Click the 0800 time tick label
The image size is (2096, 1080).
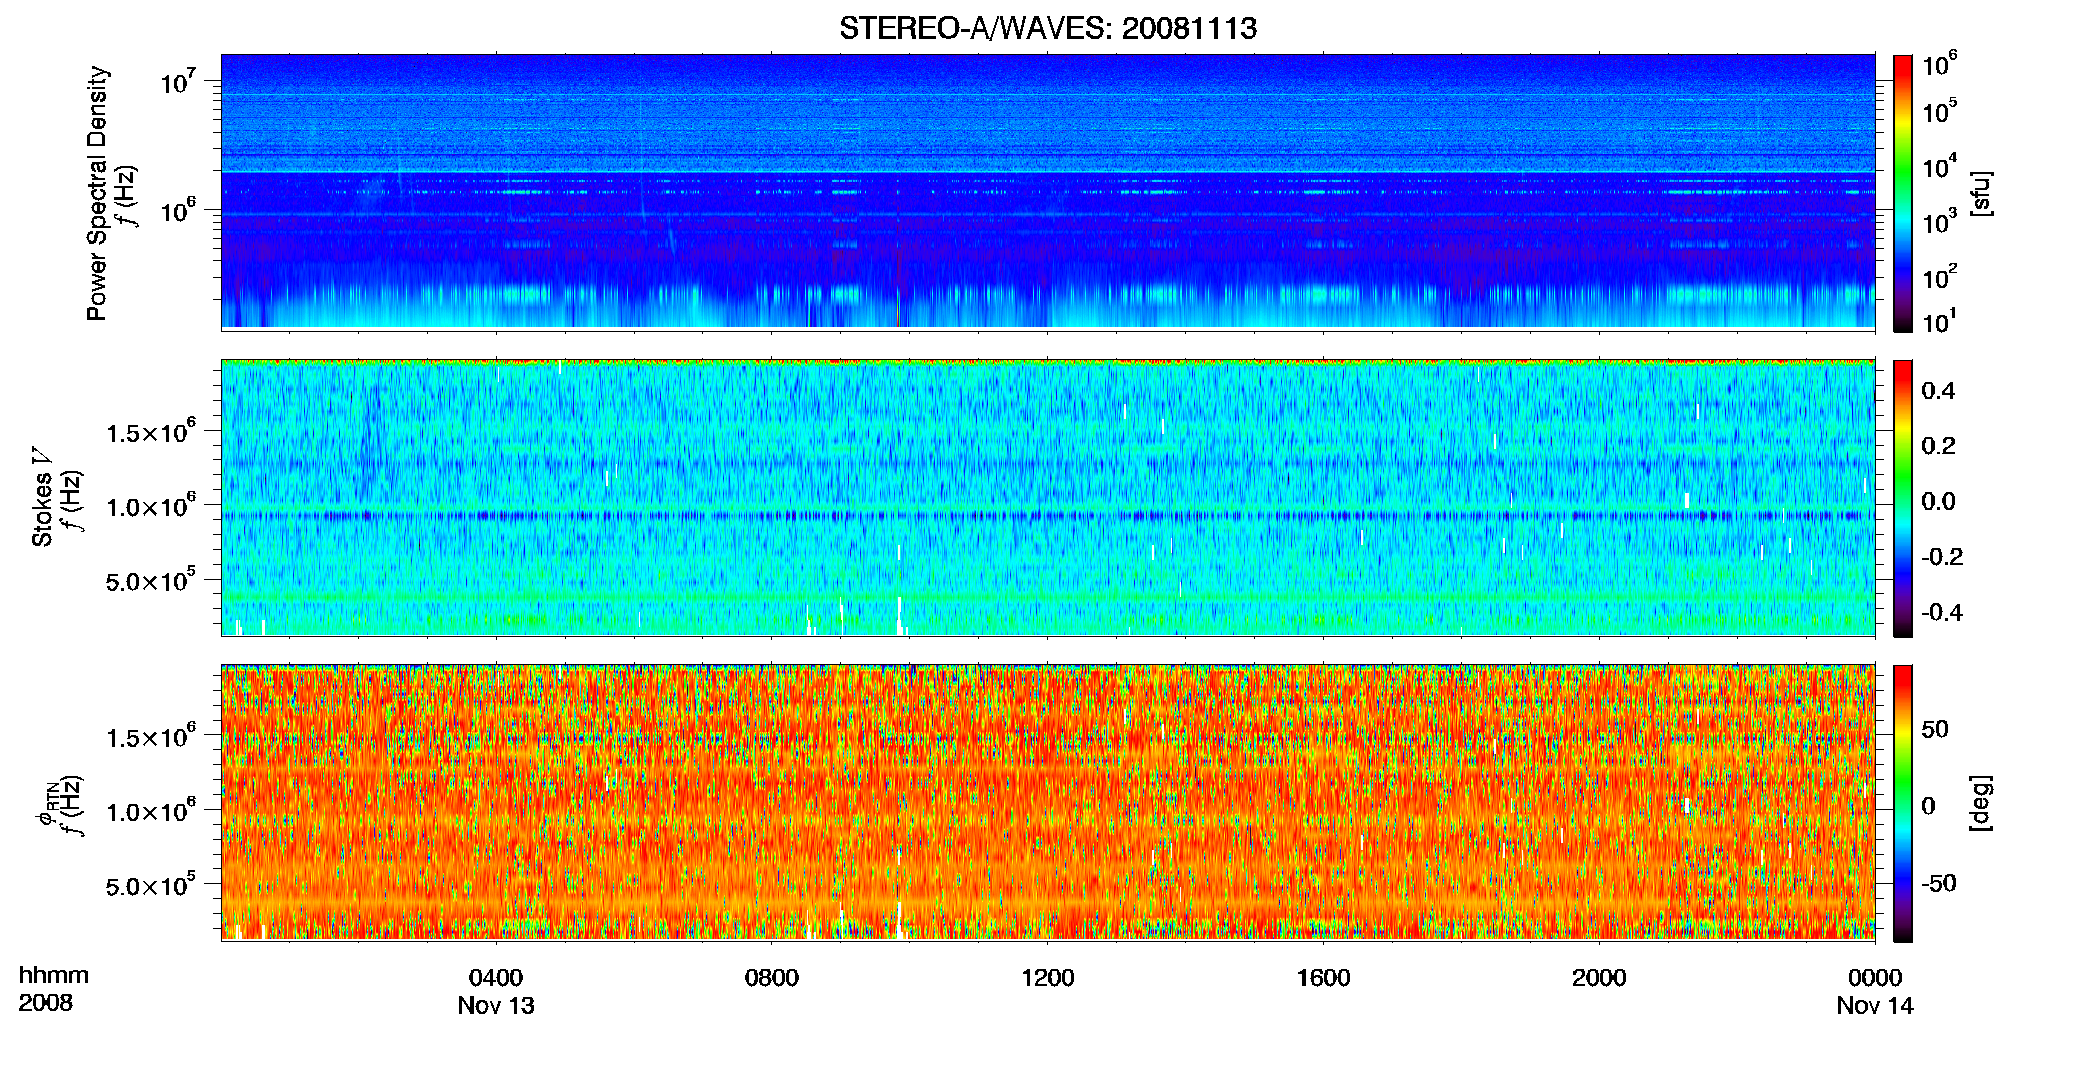tap(772, 977)
